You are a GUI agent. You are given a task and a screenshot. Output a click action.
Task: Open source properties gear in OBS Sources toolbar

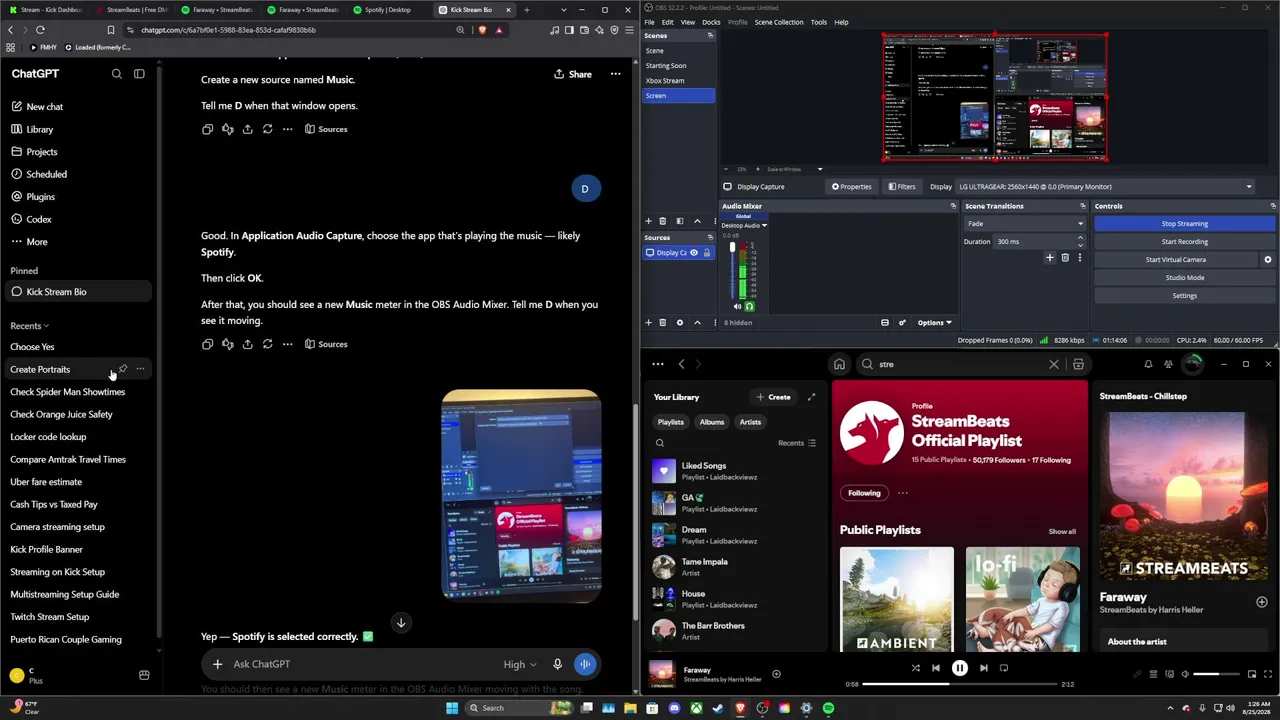point(680,323)
